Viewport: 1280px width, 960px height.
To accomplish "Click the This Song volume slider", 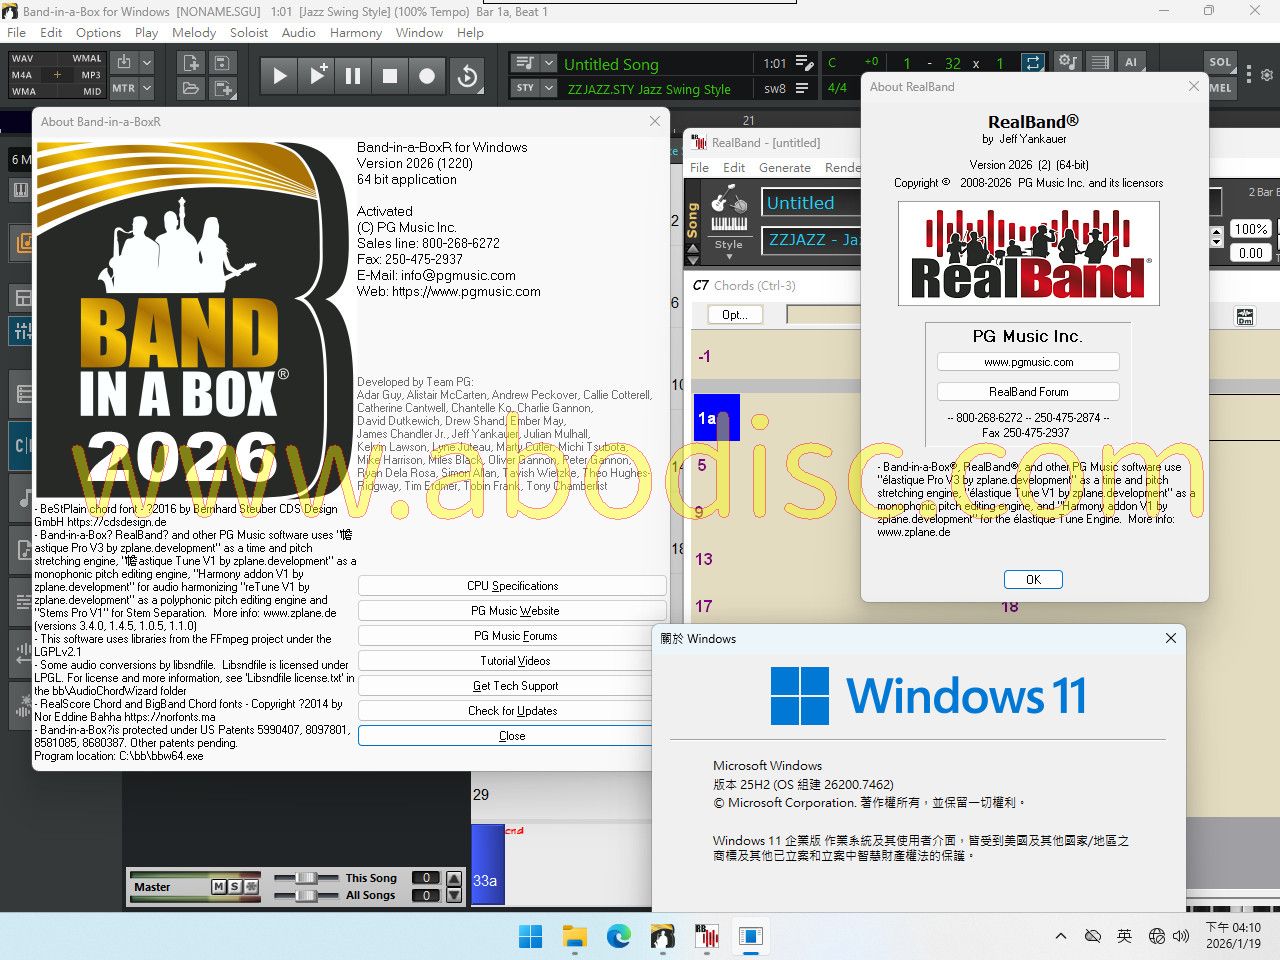I will [306, 878].
